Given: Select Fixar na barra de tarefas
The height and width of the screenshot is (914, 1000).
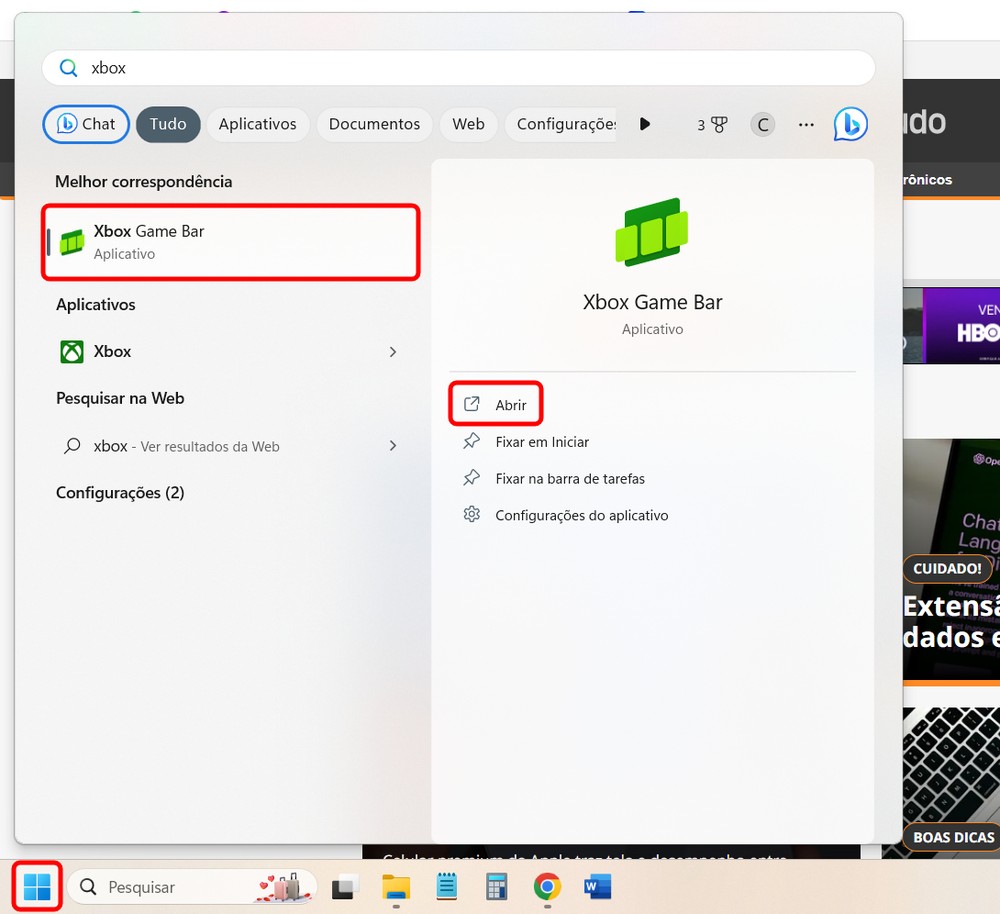Looking at the screenshot, I should [568, 478].
